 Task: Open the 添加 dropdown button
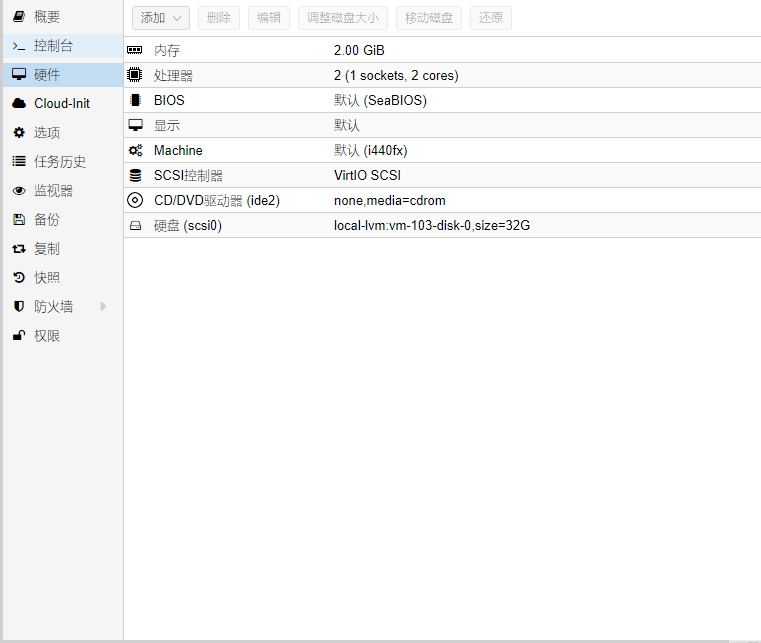coord(161,18)
